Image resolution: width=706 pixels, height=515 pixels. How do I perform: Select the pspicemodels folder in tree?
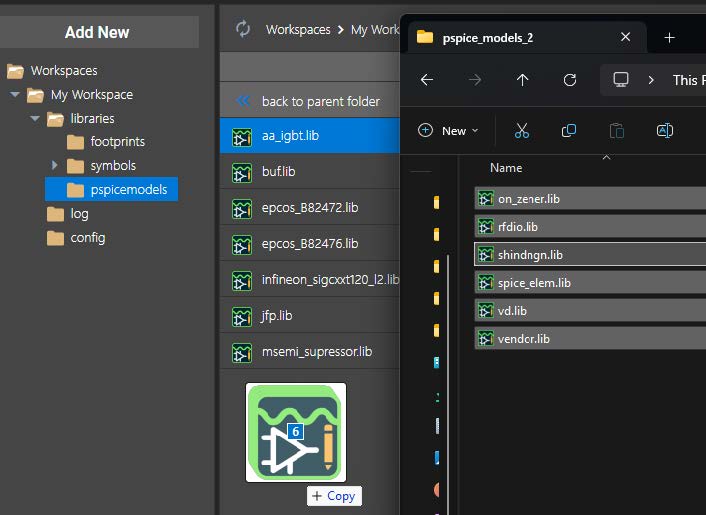(x=111, y=190)
